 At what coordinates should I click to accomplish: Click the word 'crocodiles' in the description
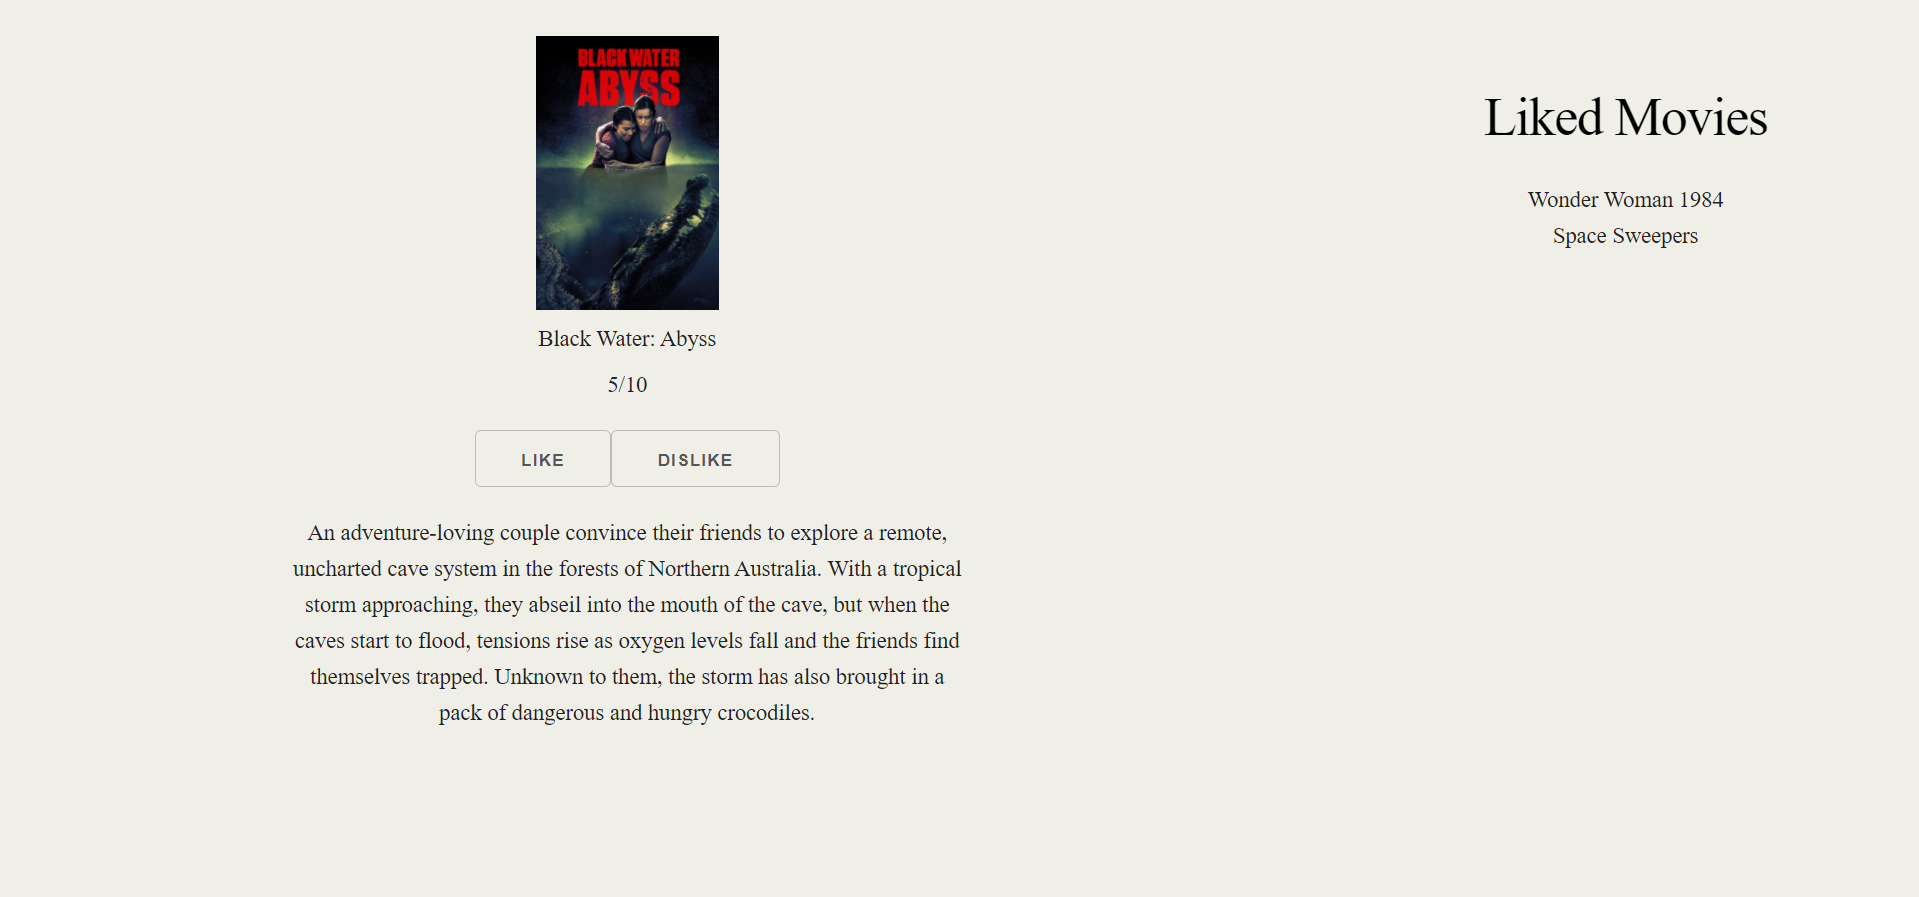click(x=763, y=713)
